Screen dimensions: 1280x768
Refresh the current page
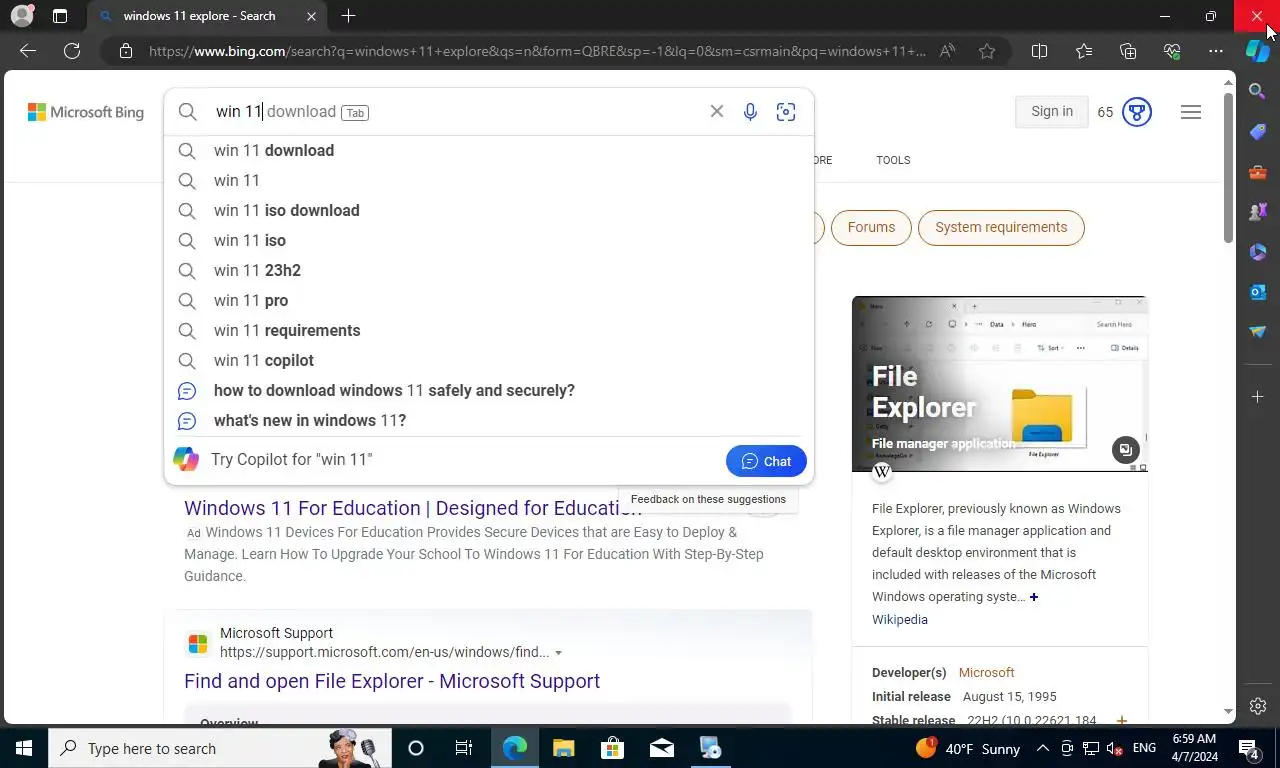[72, 51]
